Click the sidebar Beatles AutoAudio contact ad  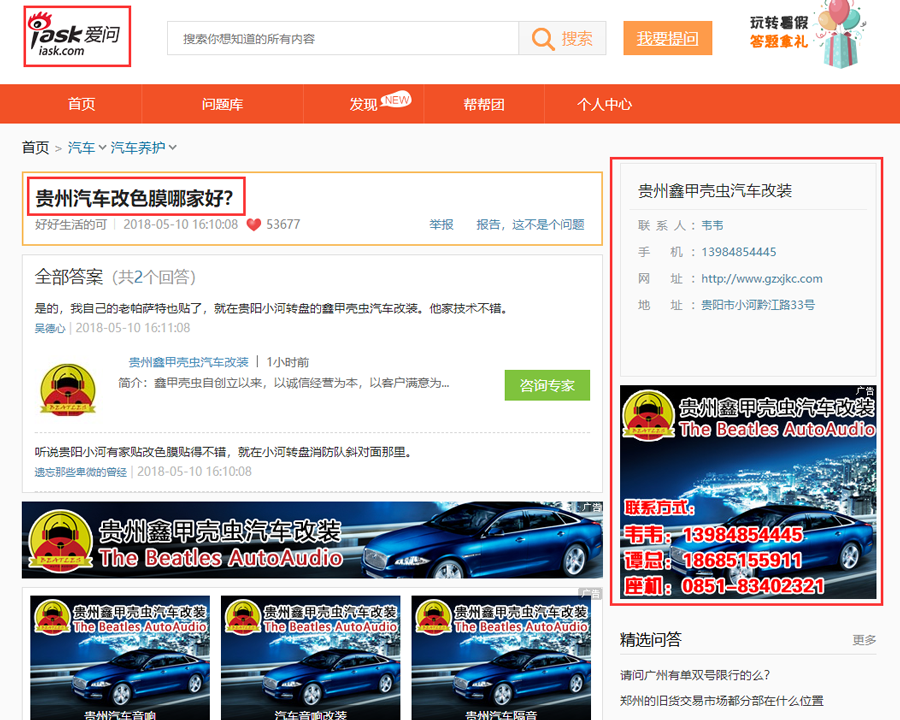(x=748, y=492)
